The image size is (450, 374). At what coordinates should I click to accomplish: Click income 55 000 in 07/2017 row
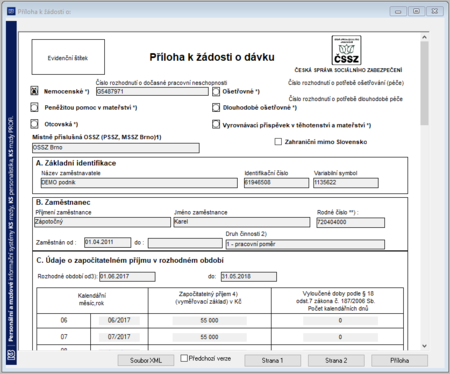click(209, 337)
